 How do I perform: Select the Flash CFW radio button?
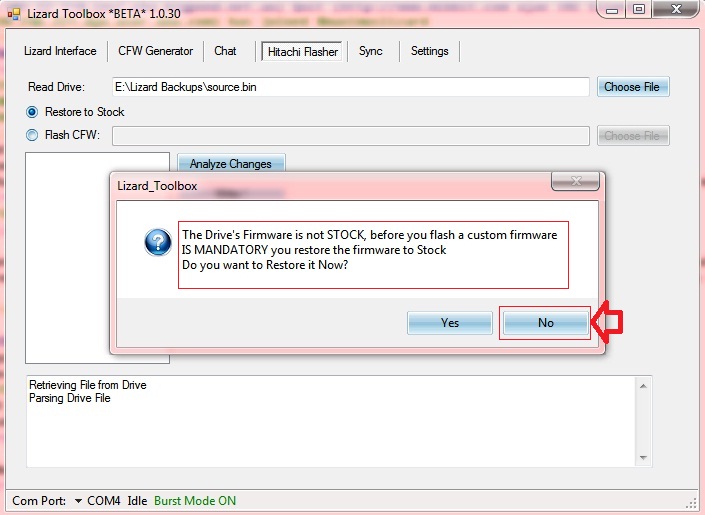pyautogui.click(x=32, y=135)
